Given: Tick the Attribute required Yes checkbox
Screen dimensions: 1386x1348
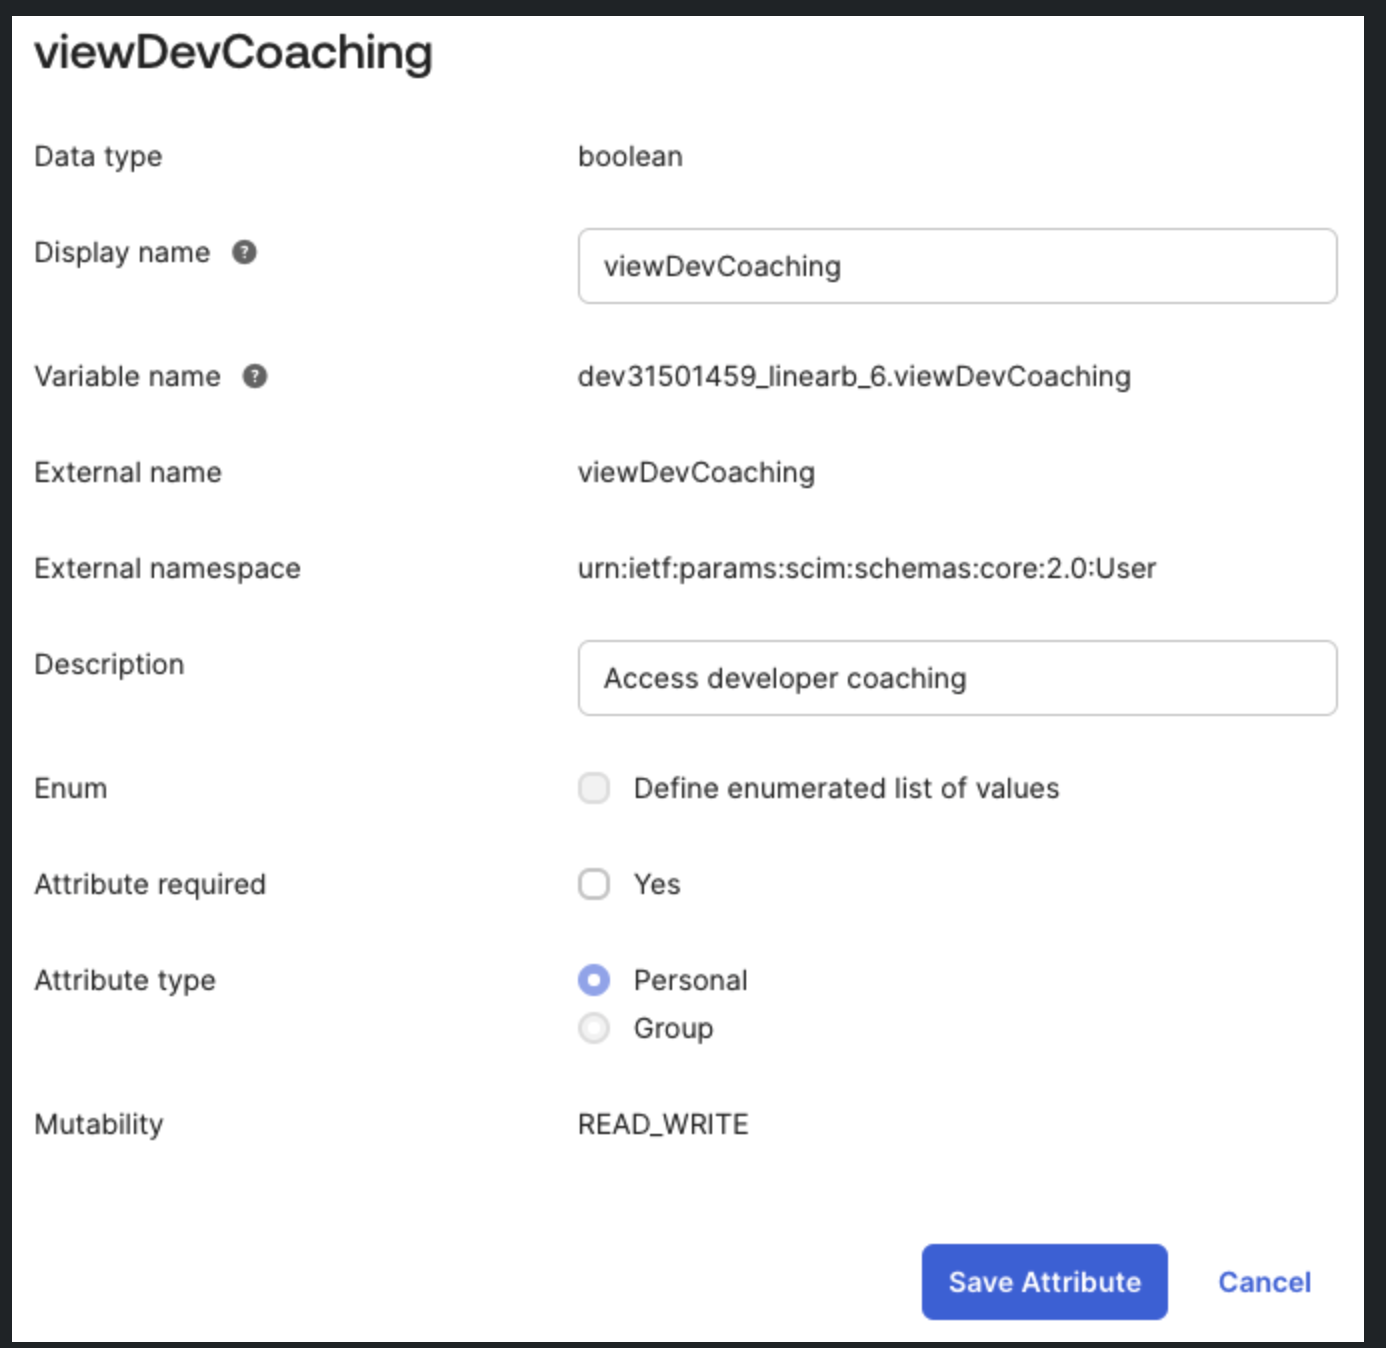Looking at the screenshot, I should coord(594,884).
